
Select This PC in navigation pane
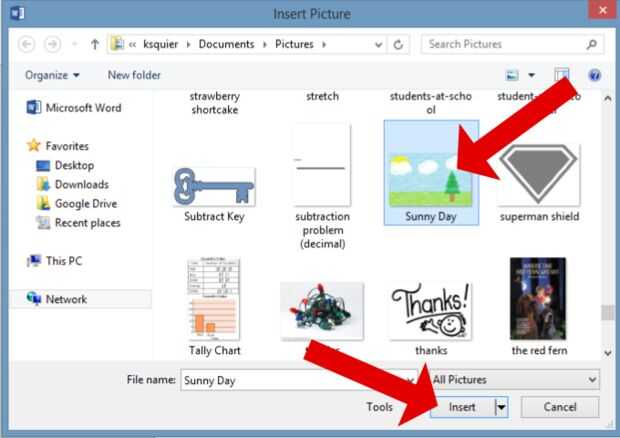(55, 261)
